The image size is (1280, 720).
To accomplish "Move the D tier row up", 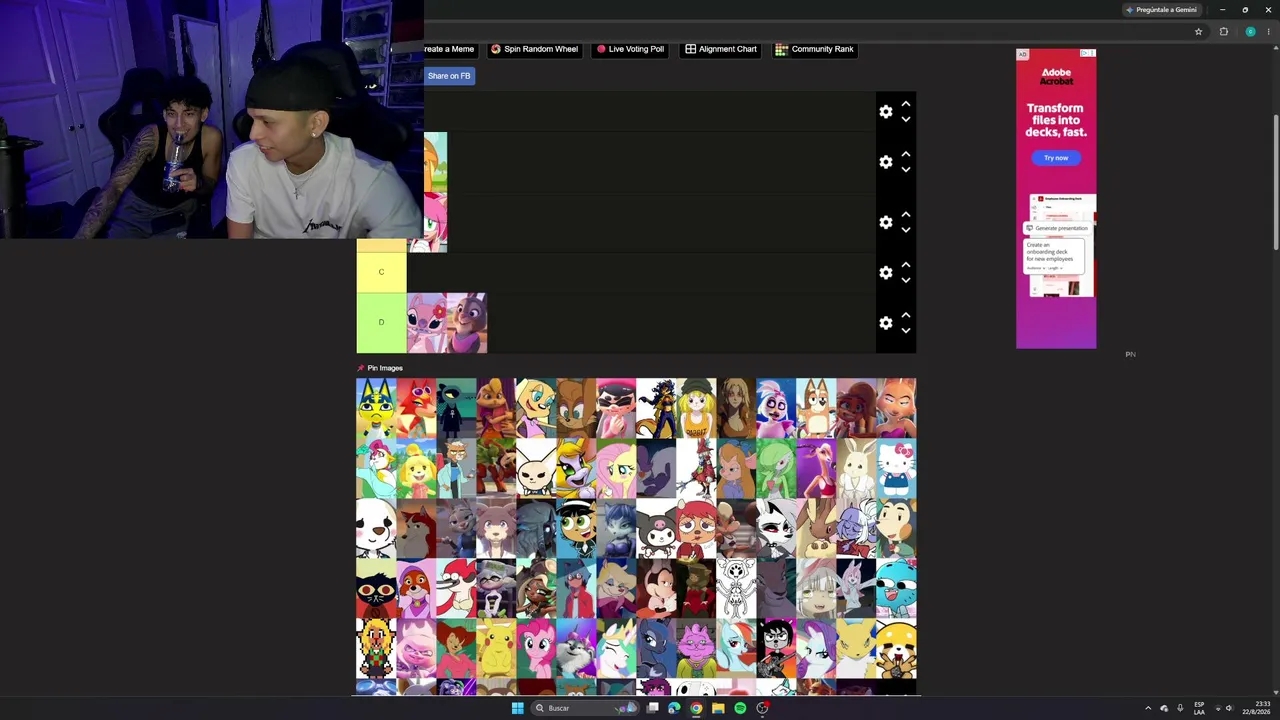I will click(x=906, y=315).
